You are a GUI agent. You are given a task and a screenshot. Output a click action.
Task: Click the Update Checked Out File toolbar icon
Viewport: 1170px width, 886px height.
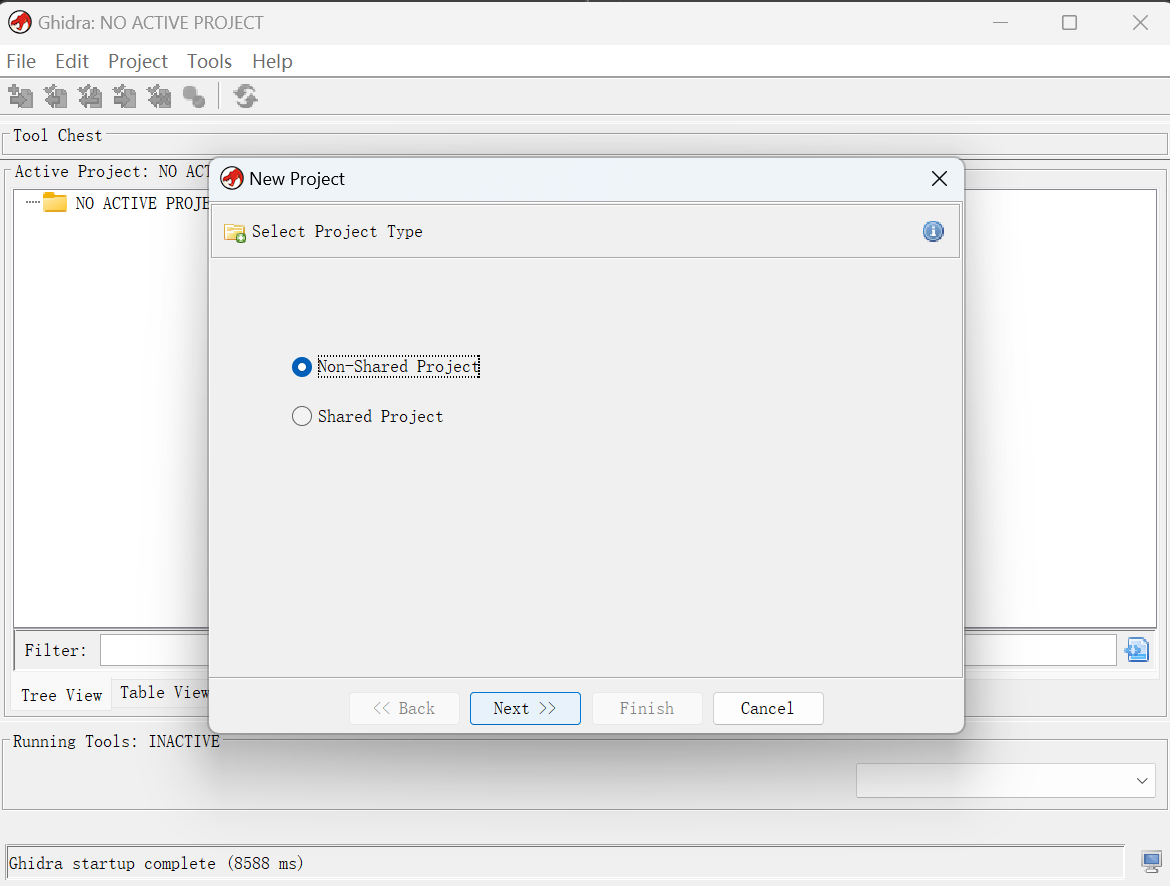pos(90,96)
